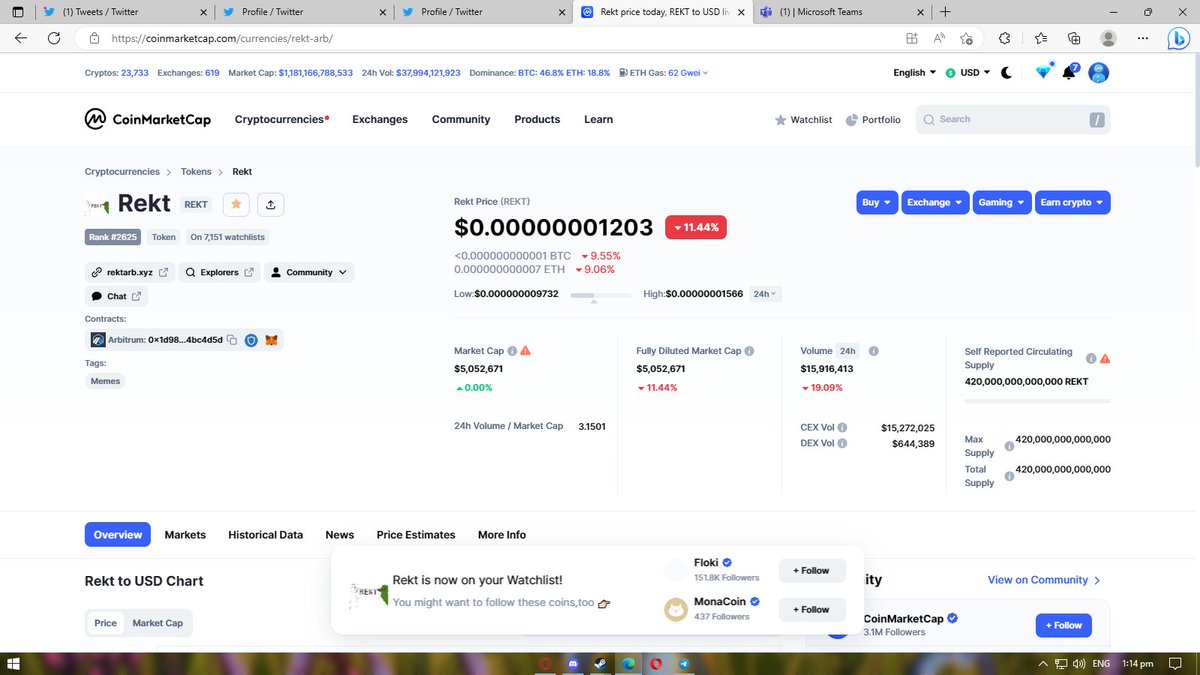Open Edge favorites list icon

tap(1041, 38)
